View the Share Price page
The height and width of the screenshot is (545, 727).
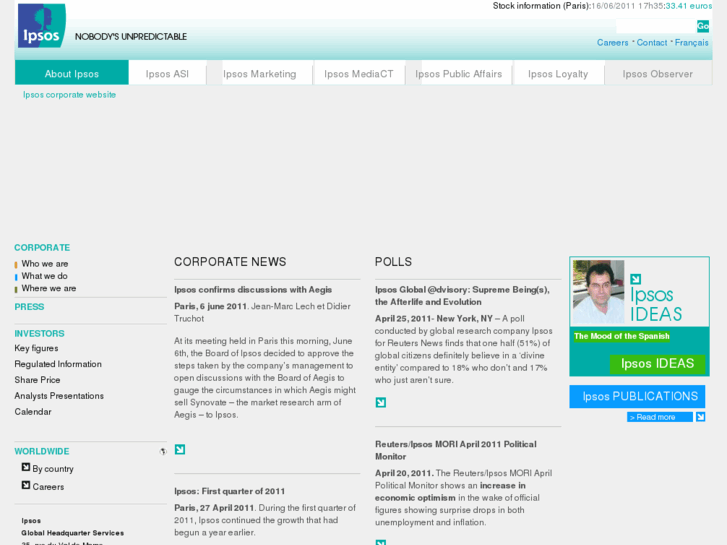[37, 380]
